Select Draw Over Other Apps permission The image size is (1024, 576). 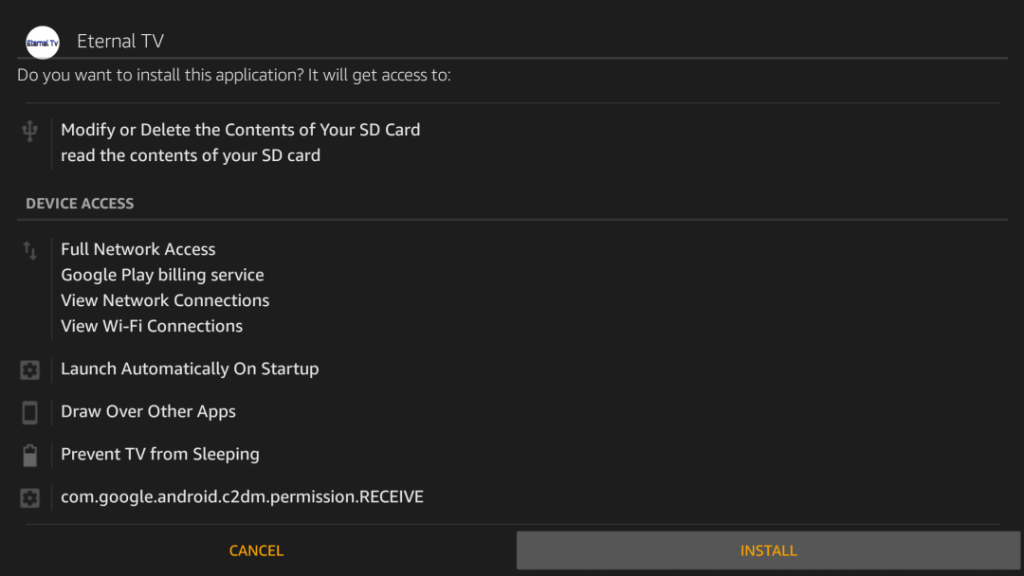148,411
